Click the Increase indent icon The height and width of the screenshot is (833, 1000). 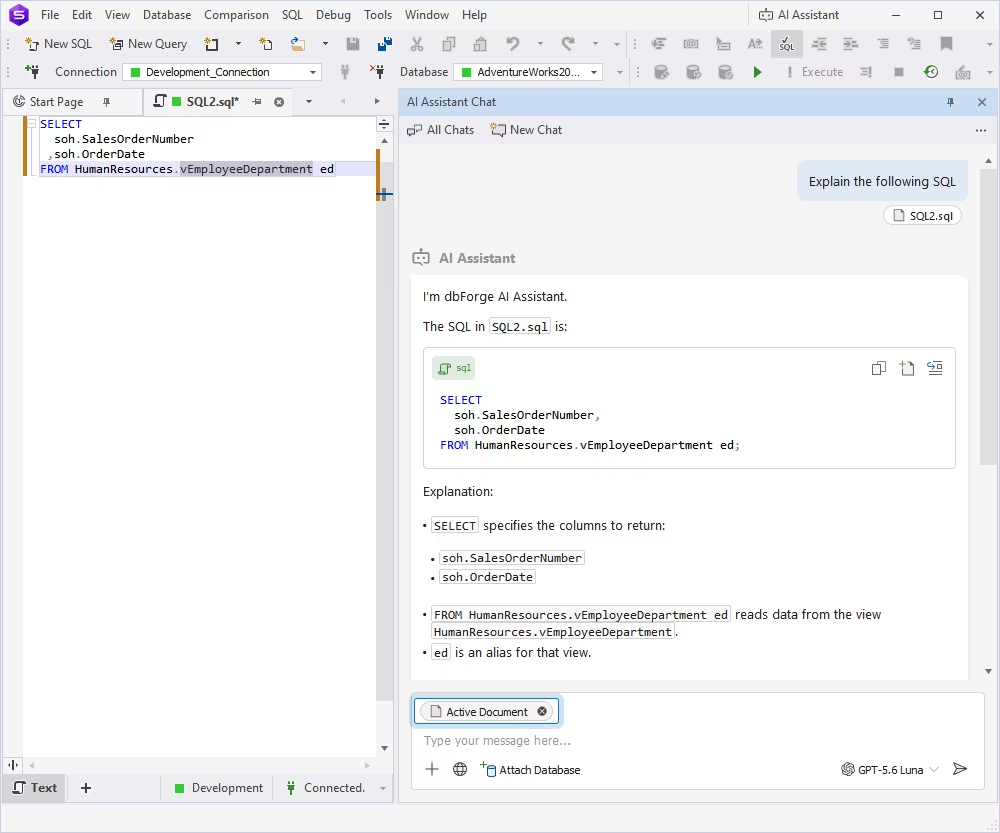[x=851, y=44]
